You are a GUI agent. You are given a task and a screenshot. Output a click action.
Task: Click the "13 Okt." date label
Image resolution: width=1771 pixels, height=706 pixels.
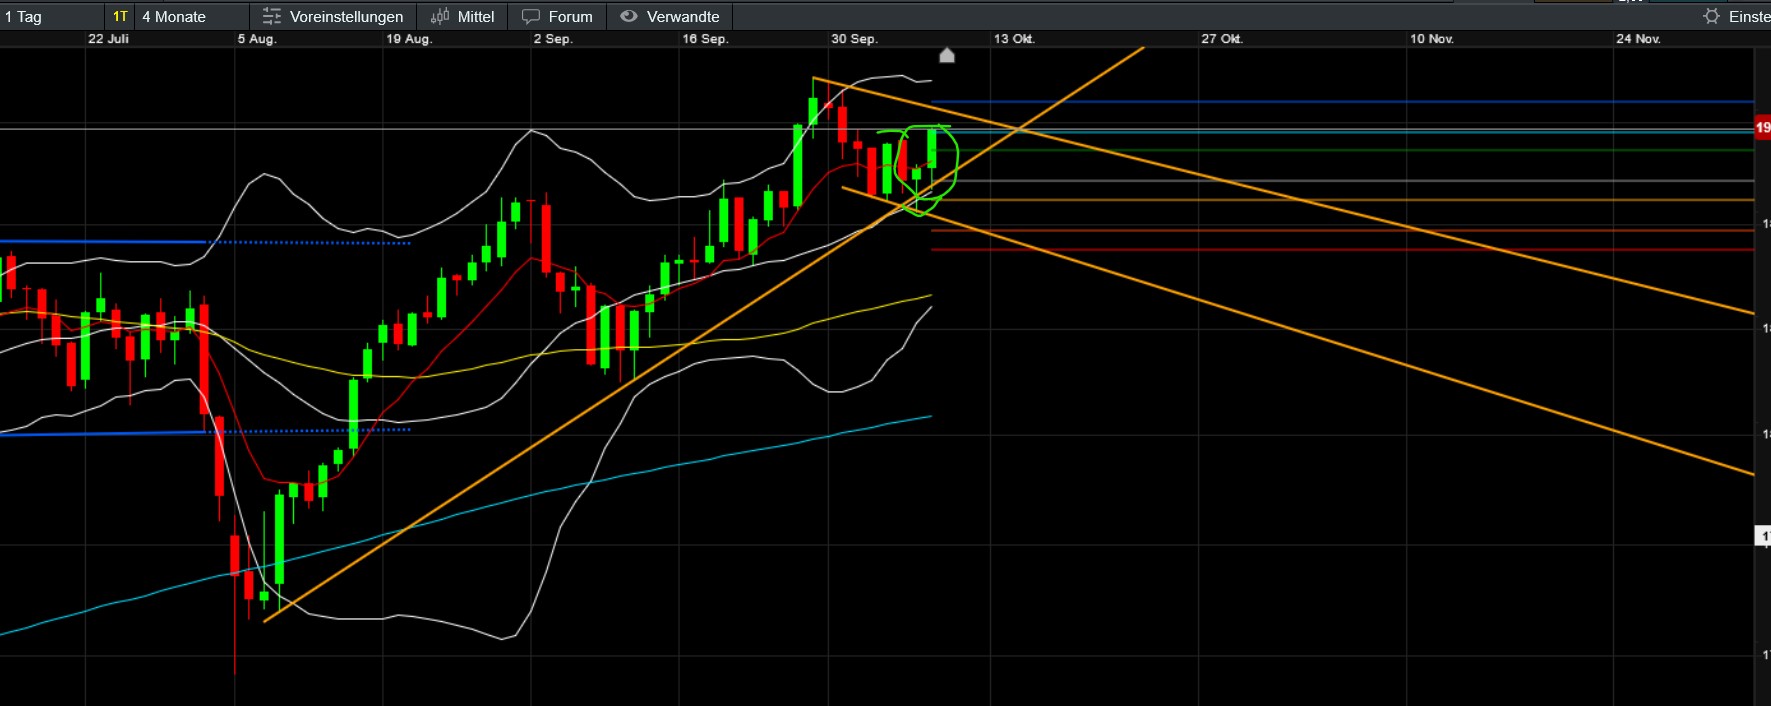[1014, 39]
